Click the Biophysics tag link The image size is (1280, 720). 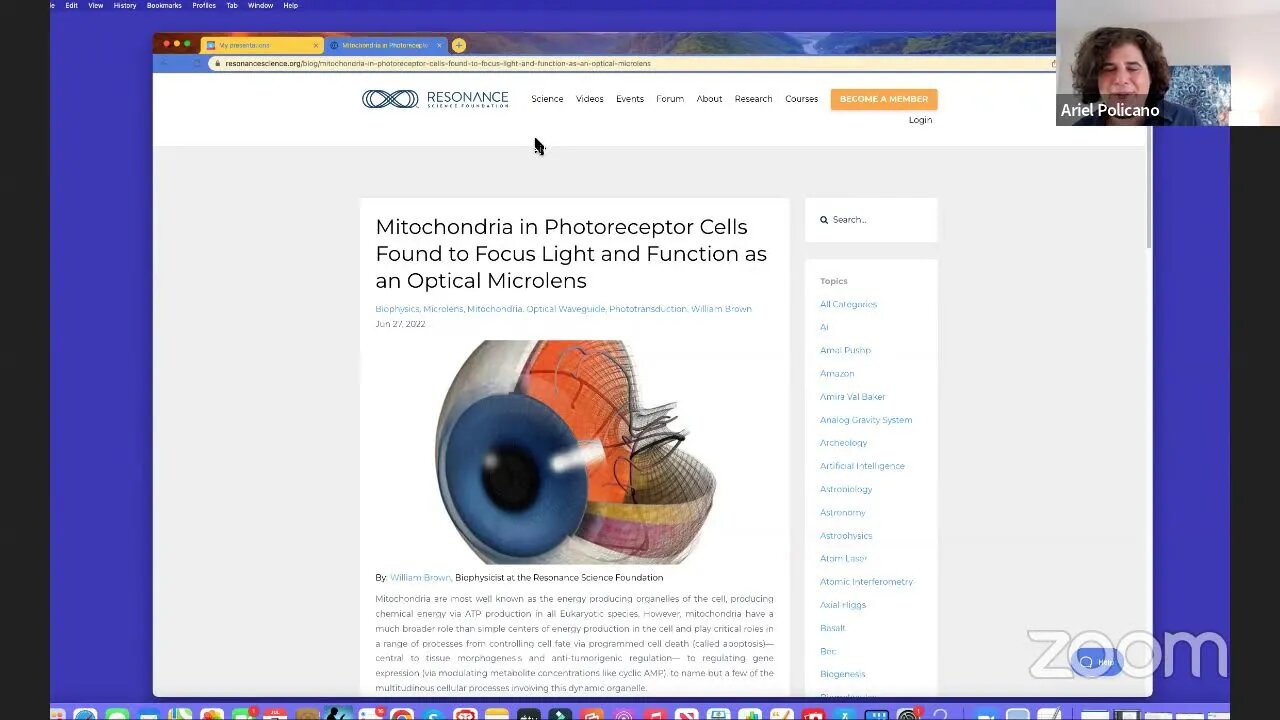coord(397,309)
